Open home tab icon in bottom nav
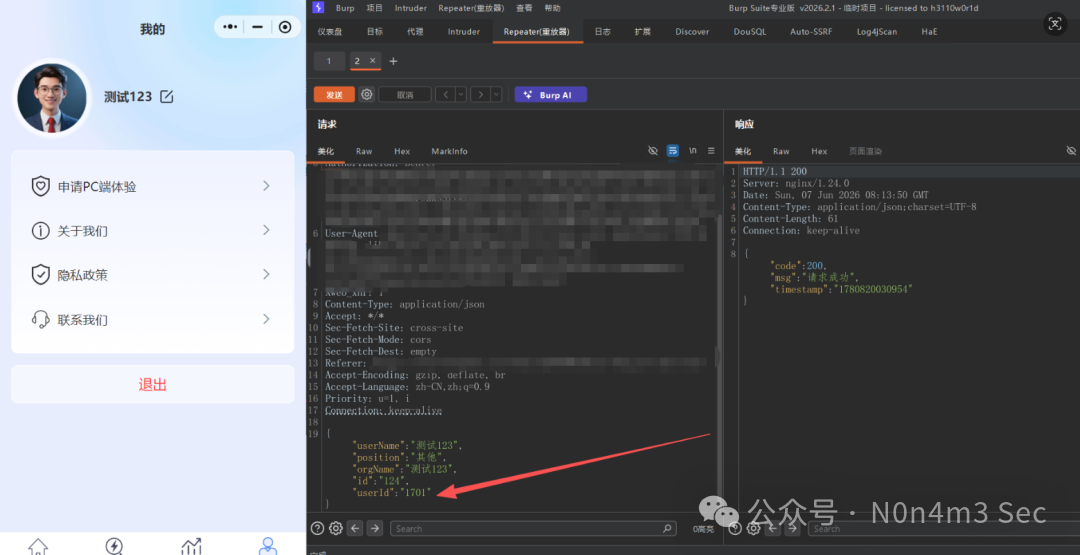This screenshot has width=1080, height=555. click(38, 547)
